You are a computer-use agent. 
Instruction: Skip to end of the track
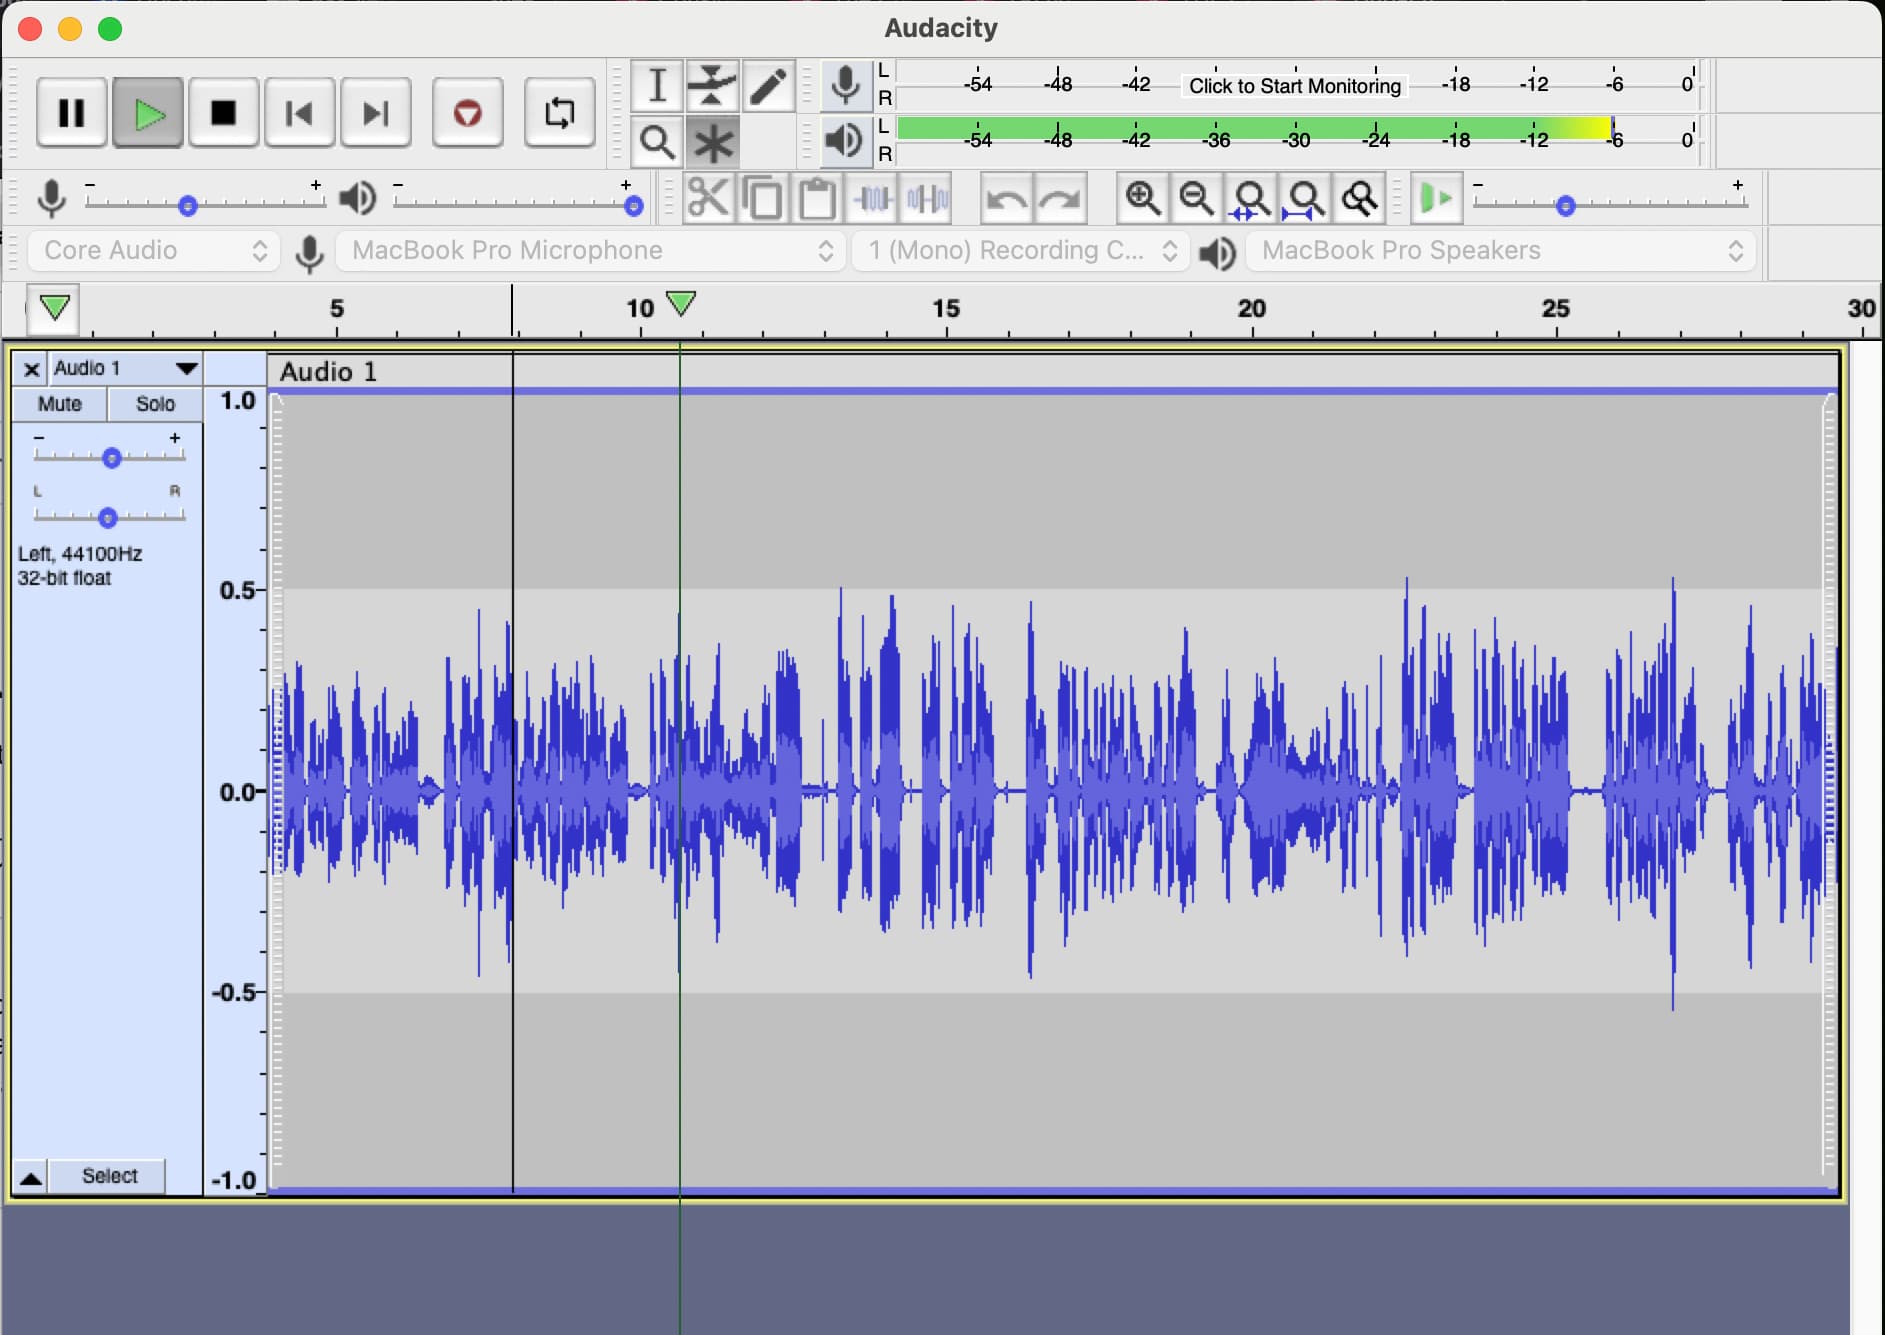375,113
